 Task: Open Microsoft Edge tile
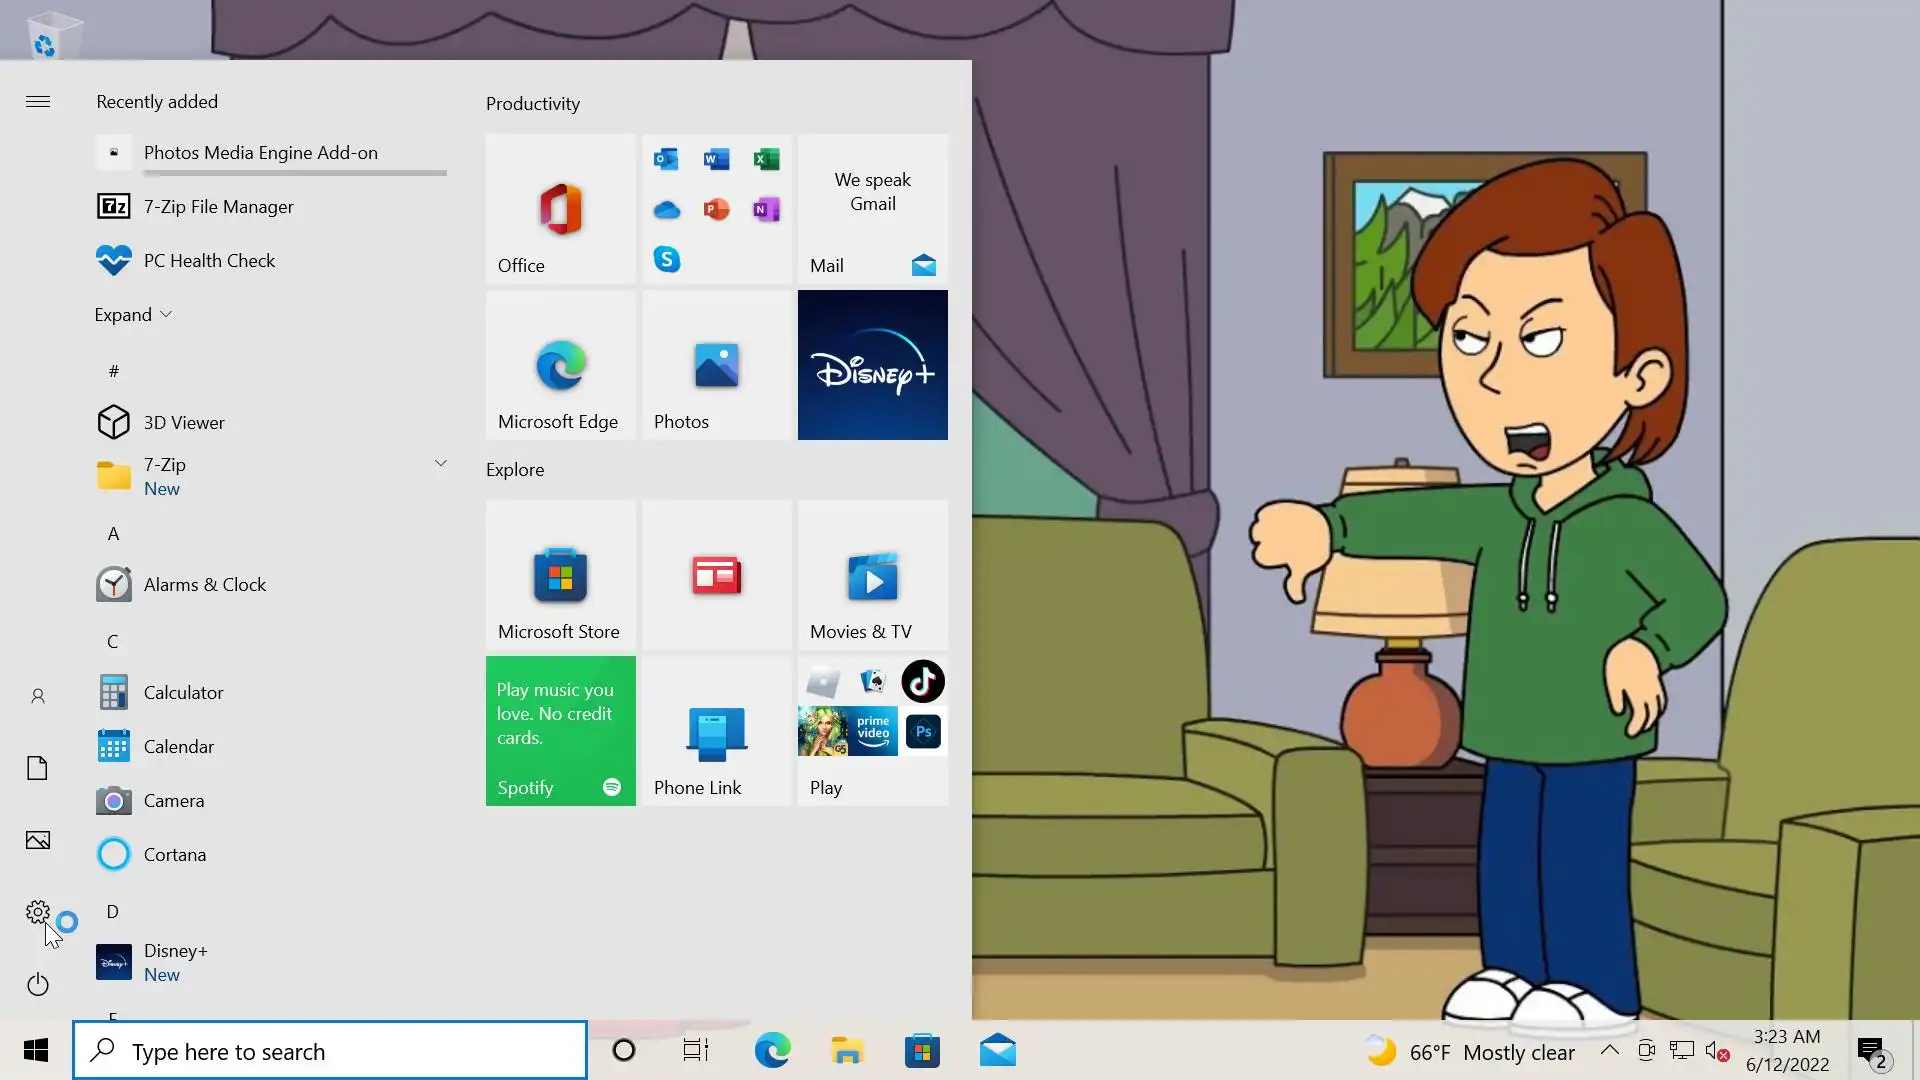[560, 365]
